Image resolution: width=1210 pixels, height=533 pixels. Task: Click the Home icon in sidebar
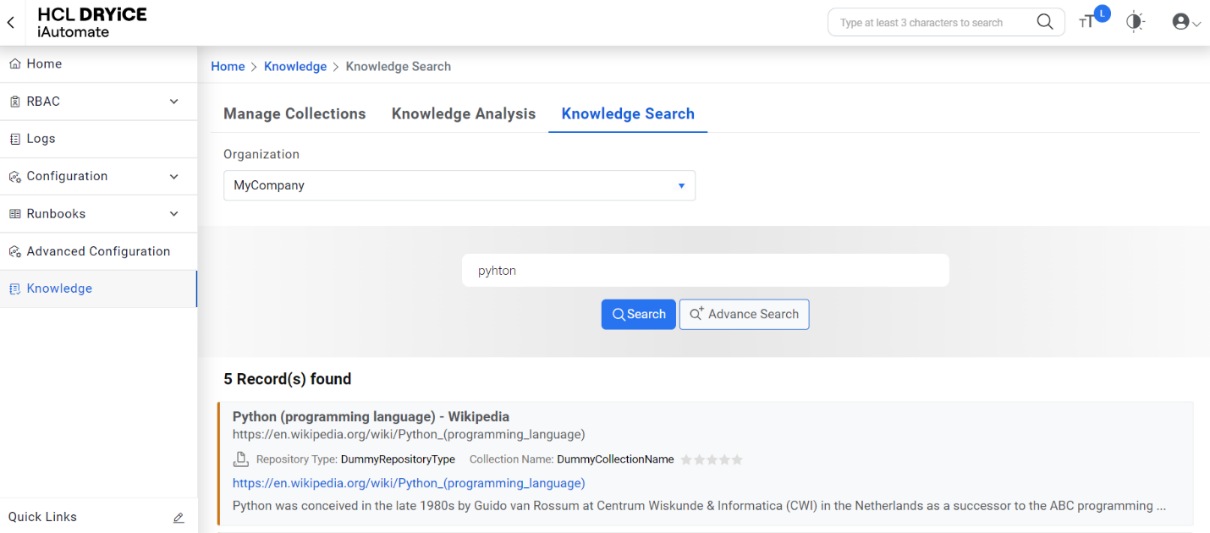[15, 64]
